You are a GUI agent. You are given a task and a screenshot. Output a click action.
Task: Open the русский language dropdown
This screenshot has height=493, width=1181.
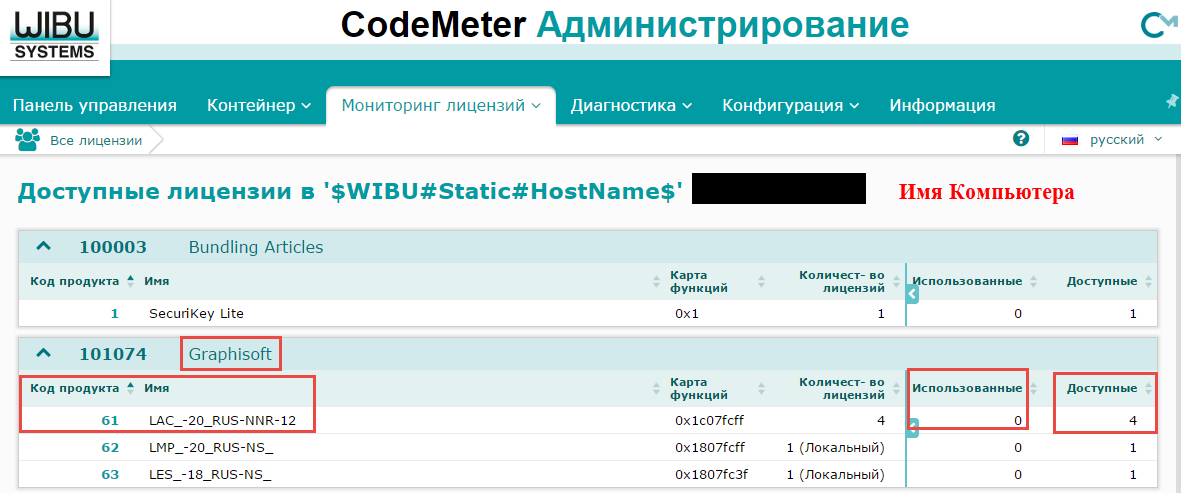pyautogui.click(x=1125, y=139)
